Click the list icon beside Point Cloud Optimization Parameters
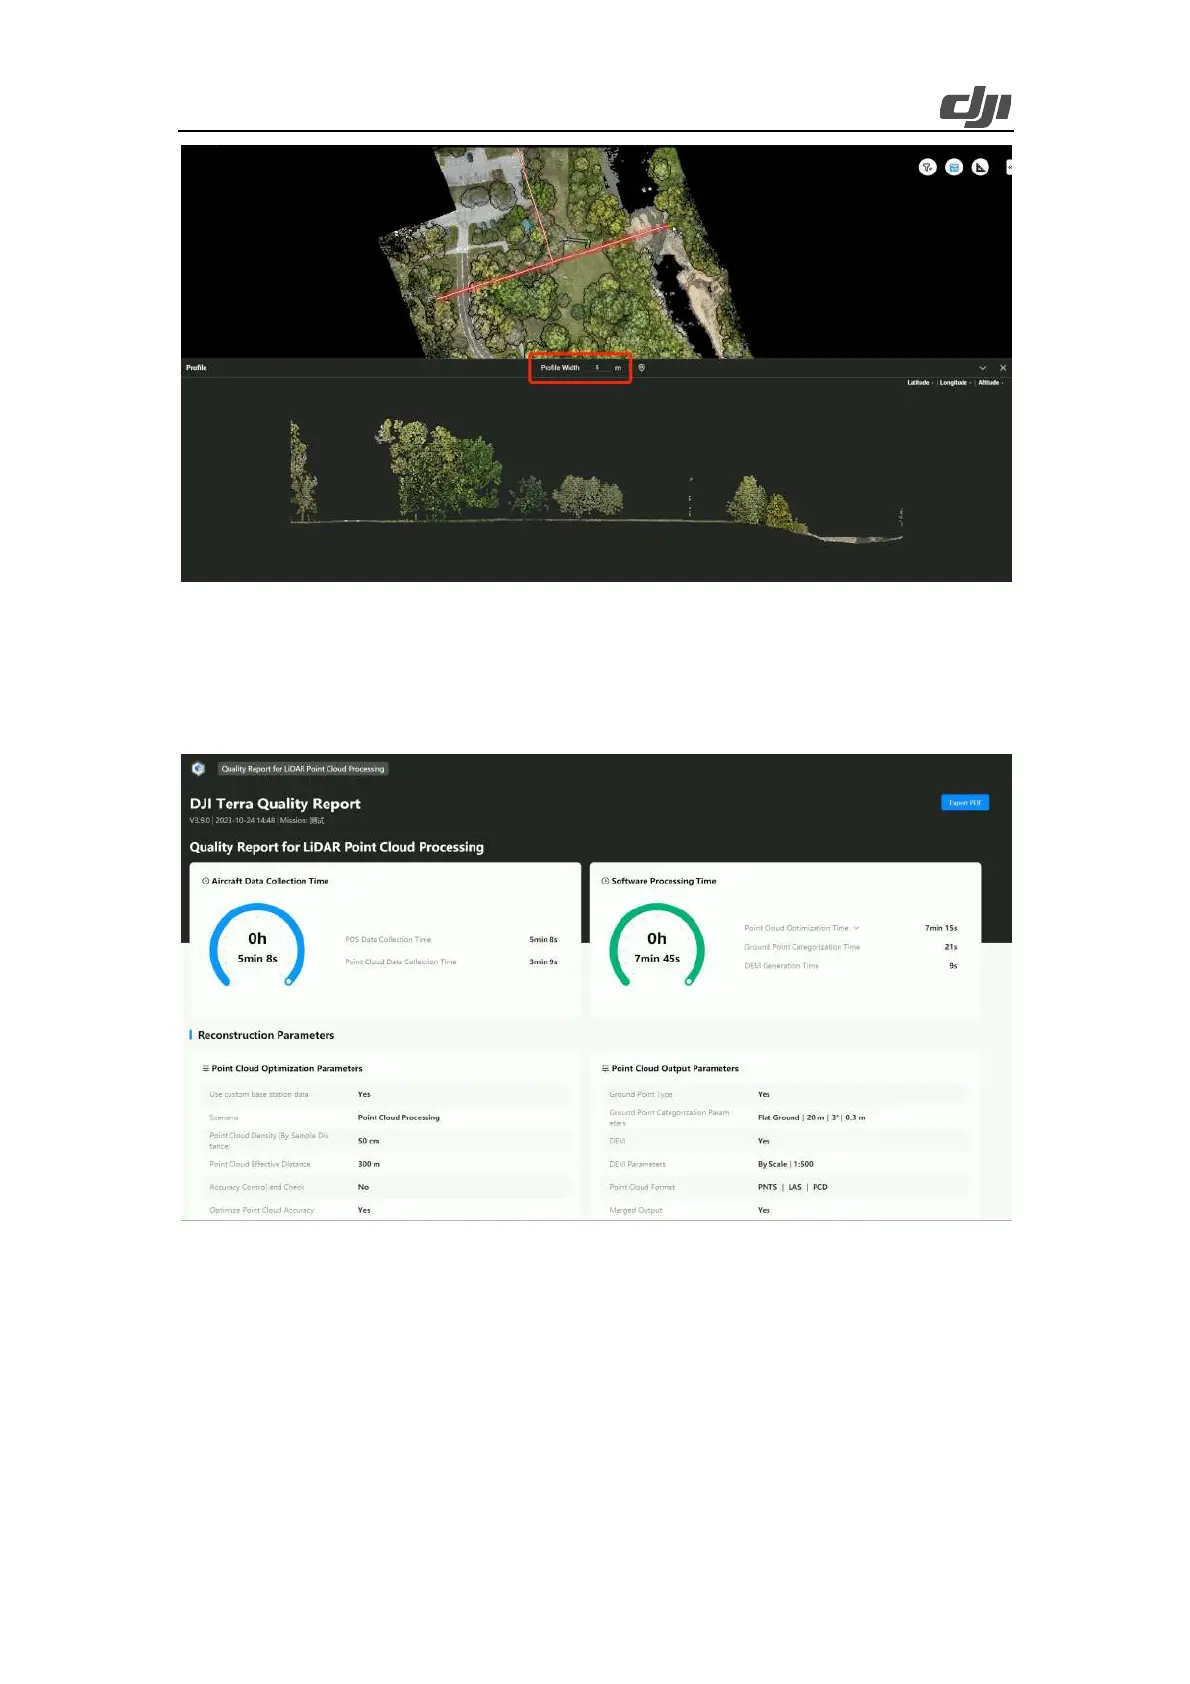The width and height of the screenshot is (1190, 1684). (x=206, y=1069)
